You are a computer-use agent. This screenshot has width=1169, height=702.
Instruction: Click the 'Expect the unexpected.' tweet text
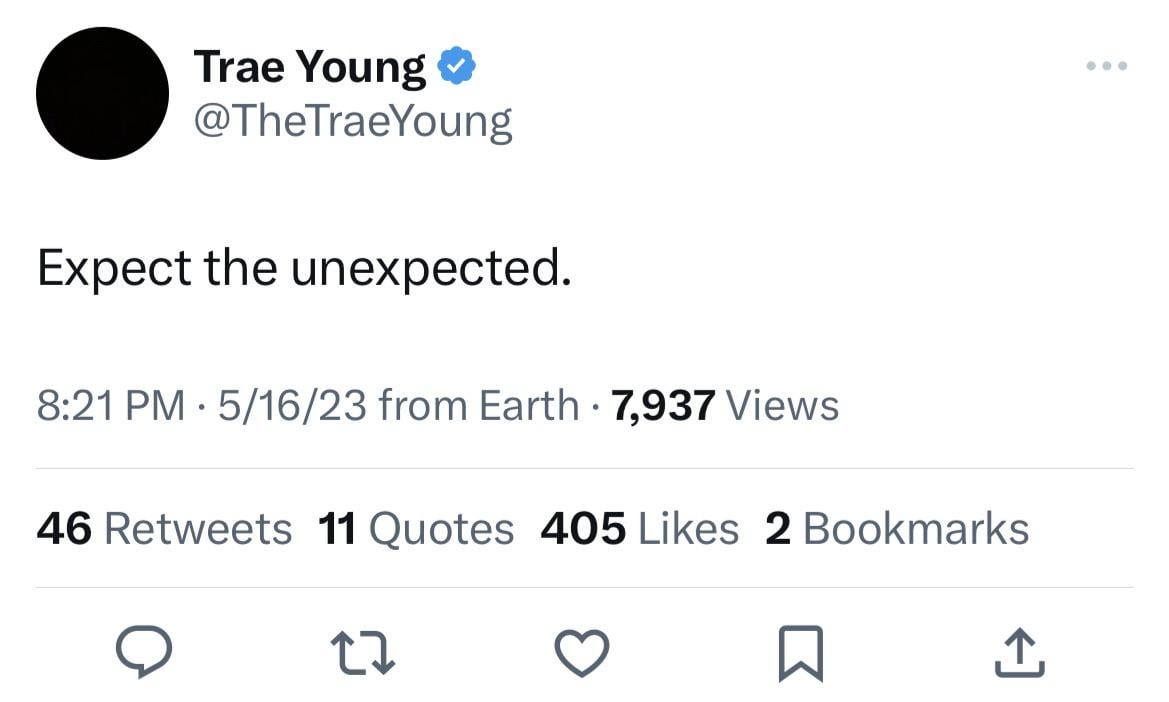(304, 270)
